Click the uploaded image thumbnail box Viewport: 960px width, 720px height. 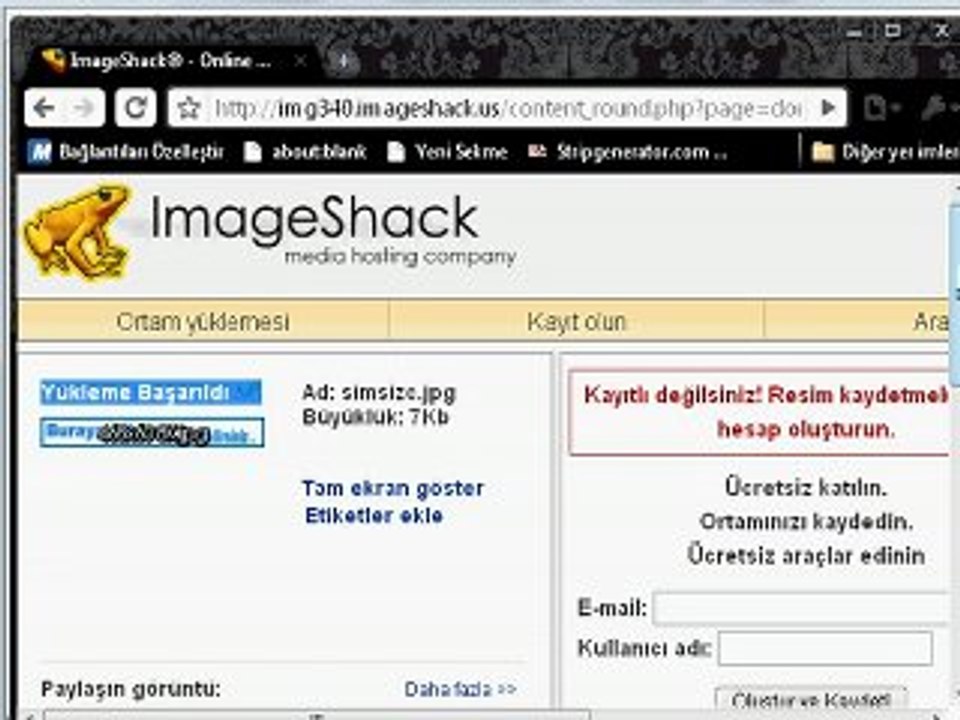click(x=152, y=433)
